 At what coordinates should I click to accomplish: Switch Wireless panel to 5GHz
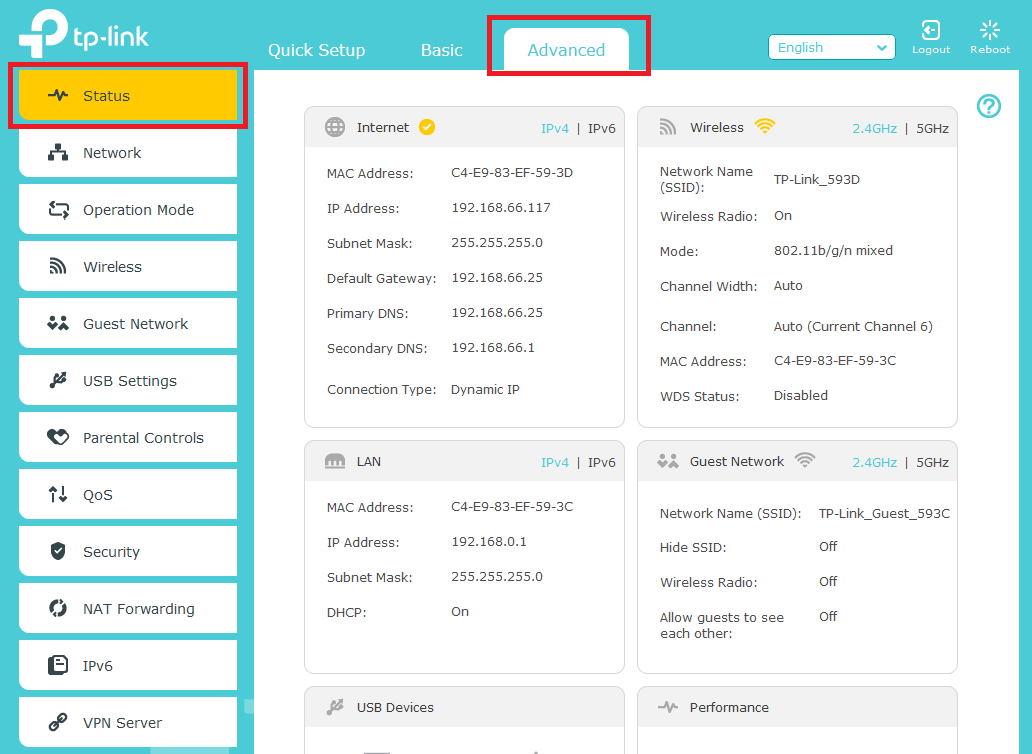click(x=932, y=128)
